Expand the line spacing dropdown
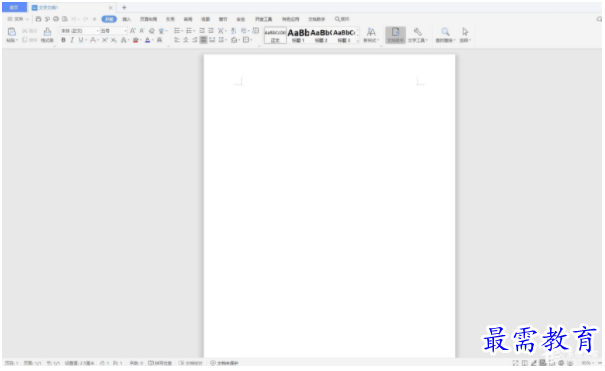605x371 pixels. 226,40
